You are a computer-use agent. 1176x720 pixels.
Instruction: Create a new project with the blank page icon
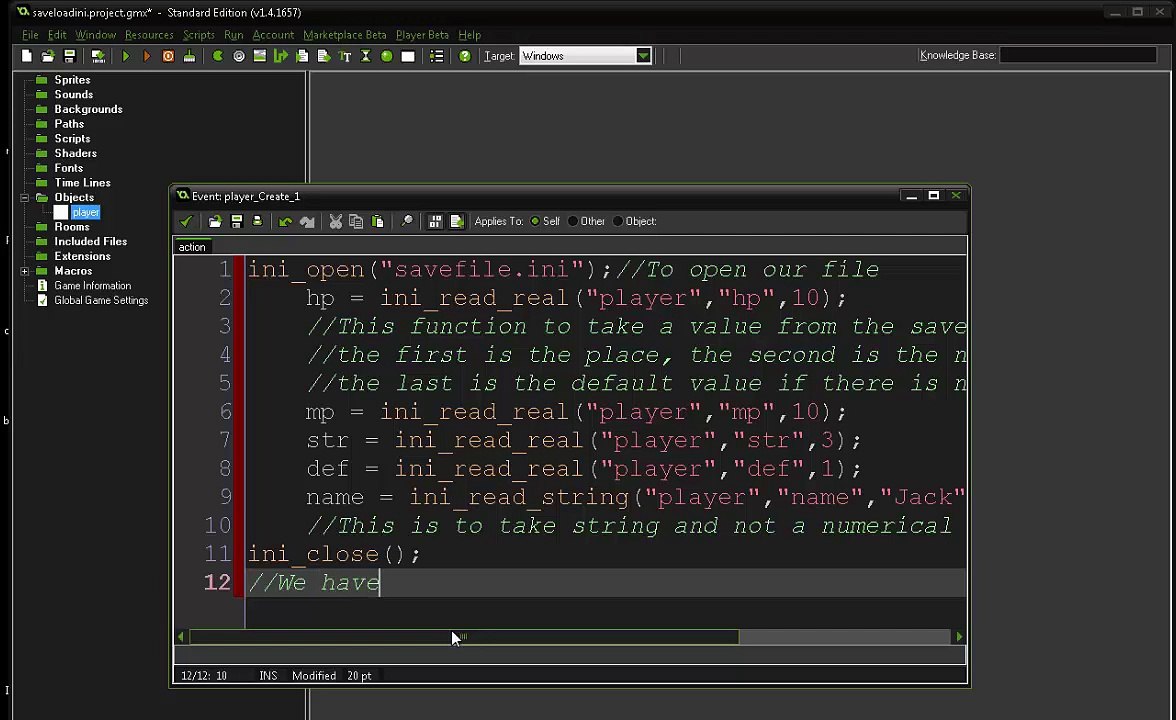point(27,56)
